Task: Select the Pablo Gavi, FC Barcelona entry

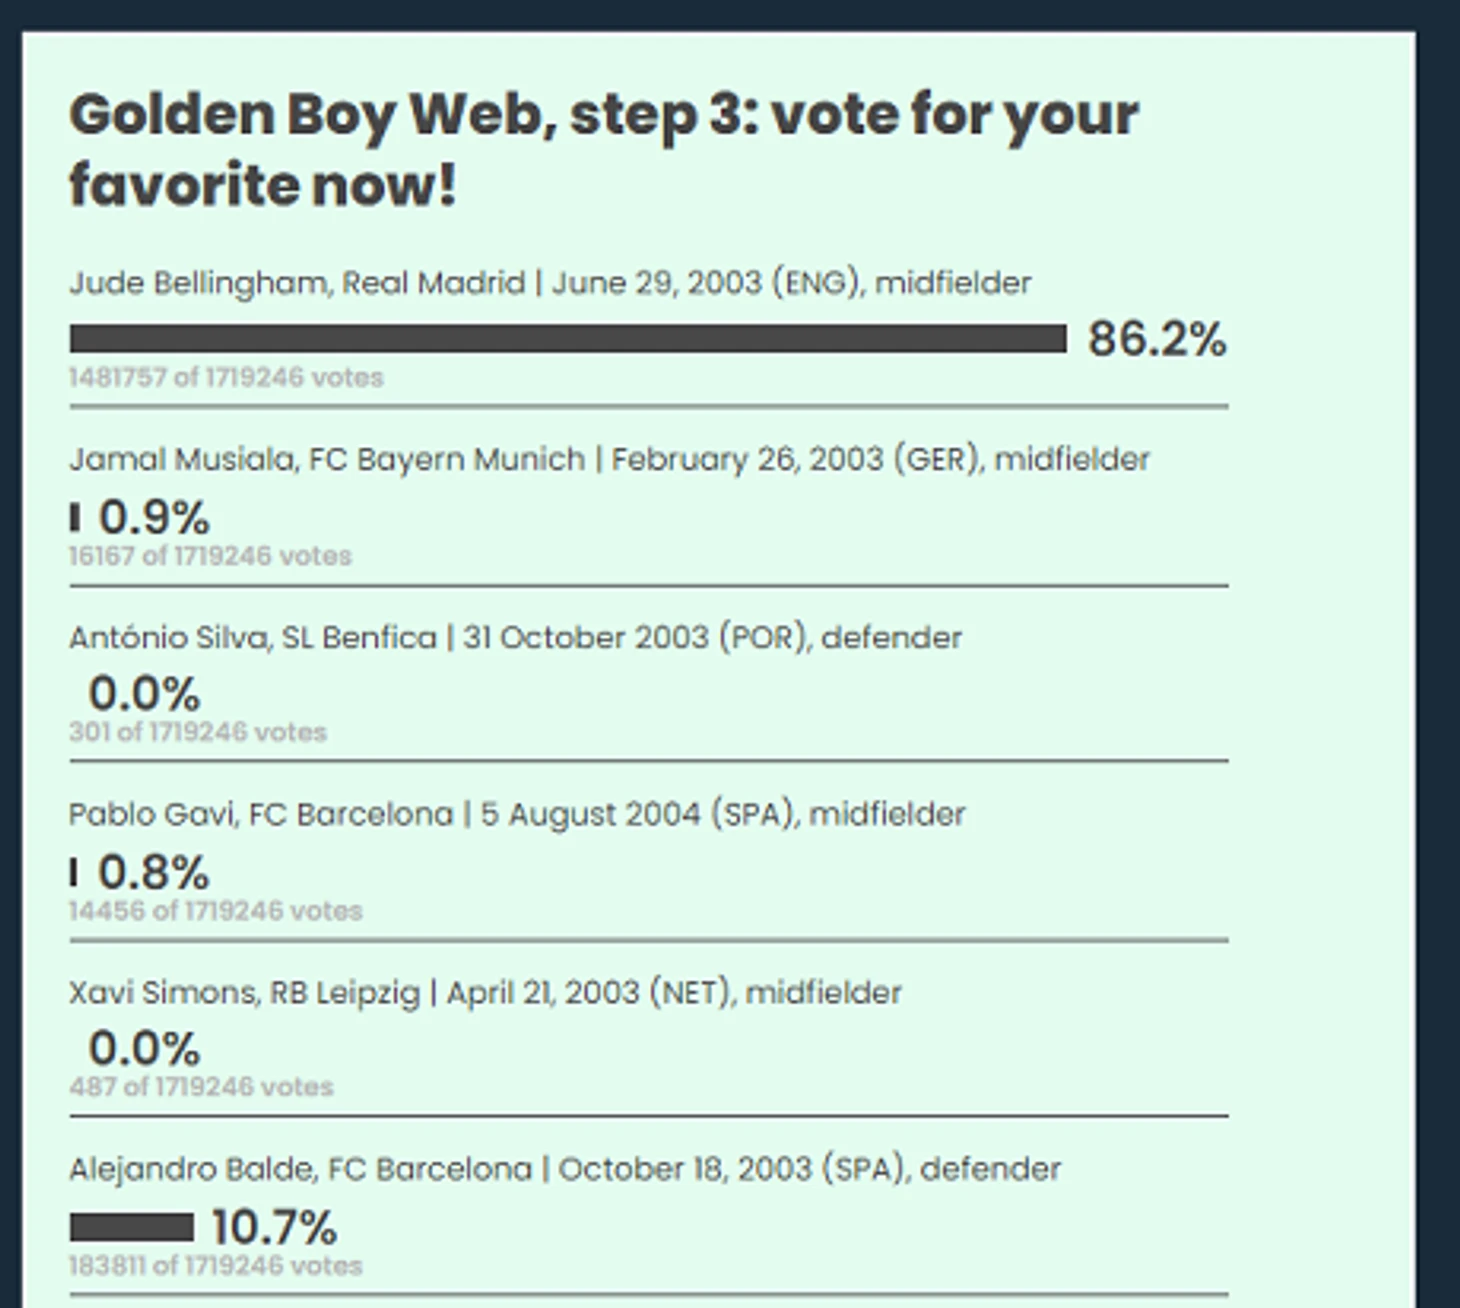Action: coord(517,815)
